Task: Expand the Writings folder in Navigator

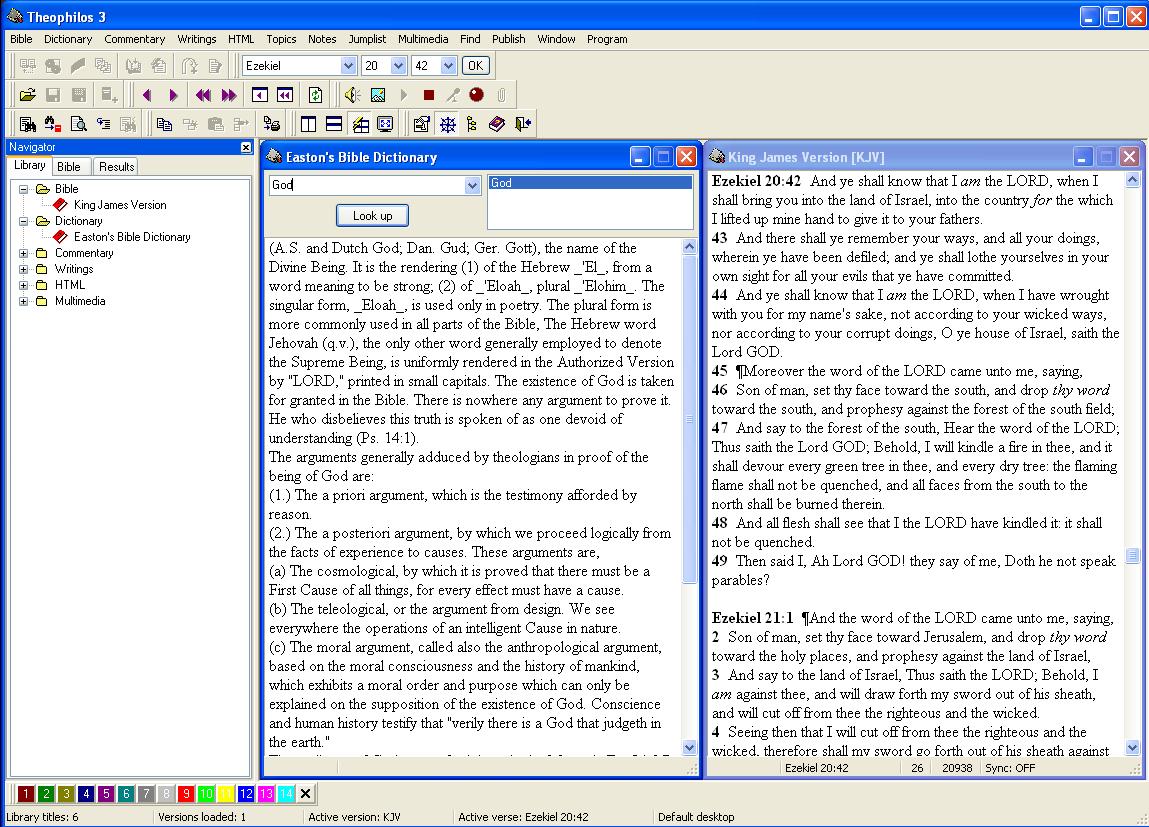Action: (23, 270)
